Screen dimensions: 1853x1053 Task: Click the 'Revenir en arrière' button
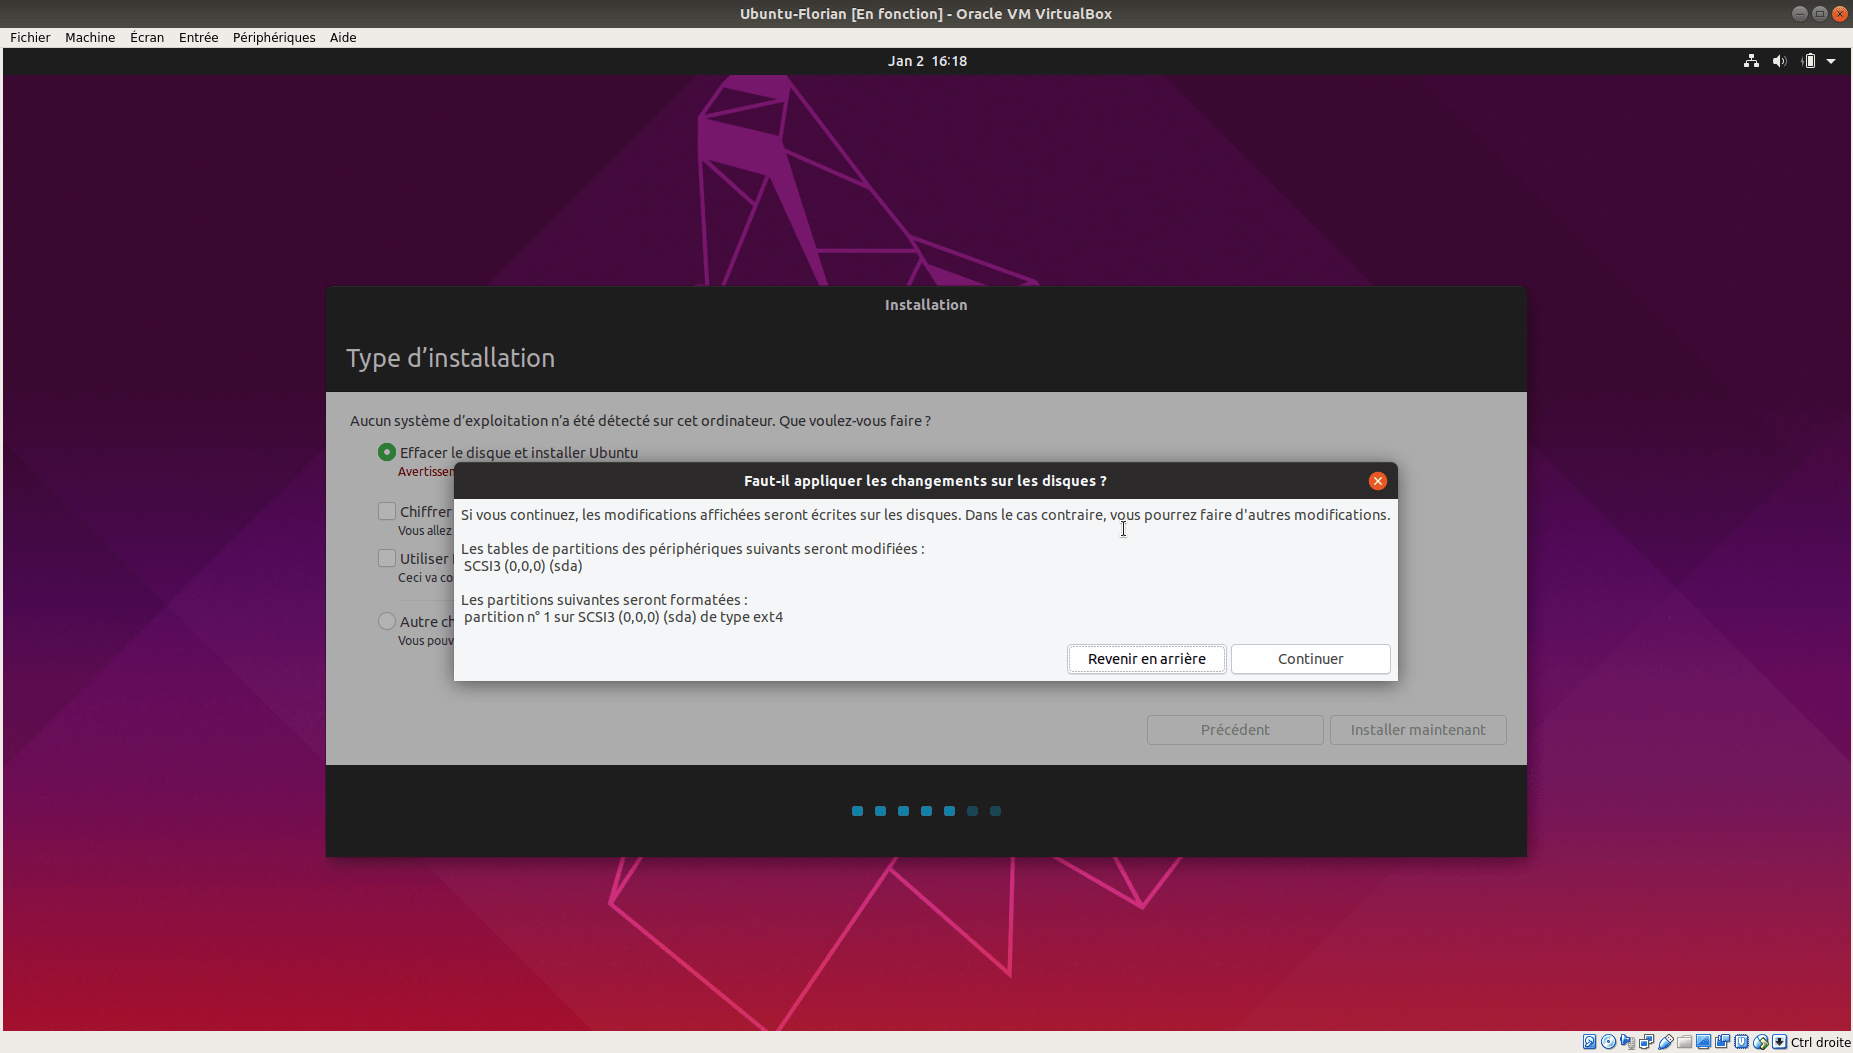[x=1146, y=659]
